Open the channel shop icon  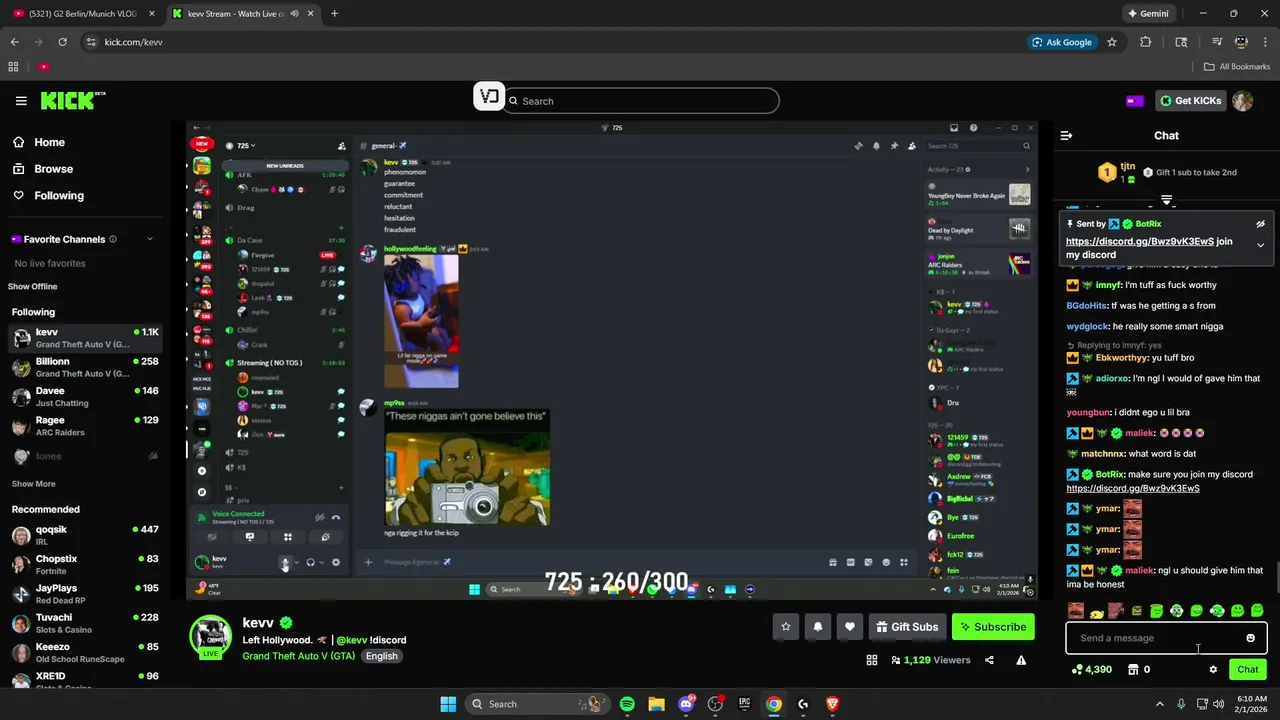coord(1133,670)
